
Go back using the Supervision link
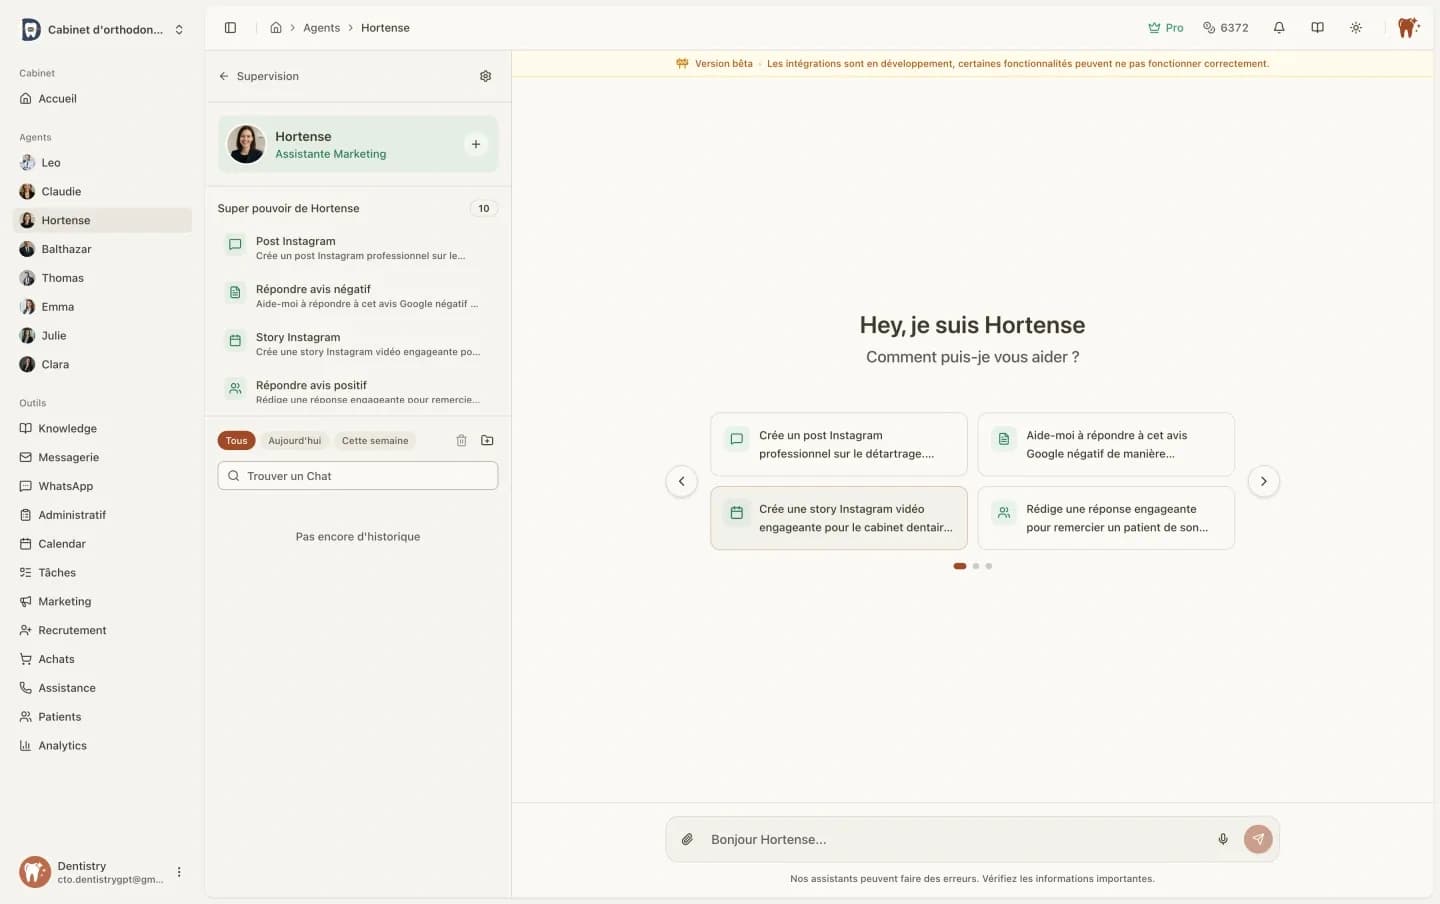(x=258, y=76)
